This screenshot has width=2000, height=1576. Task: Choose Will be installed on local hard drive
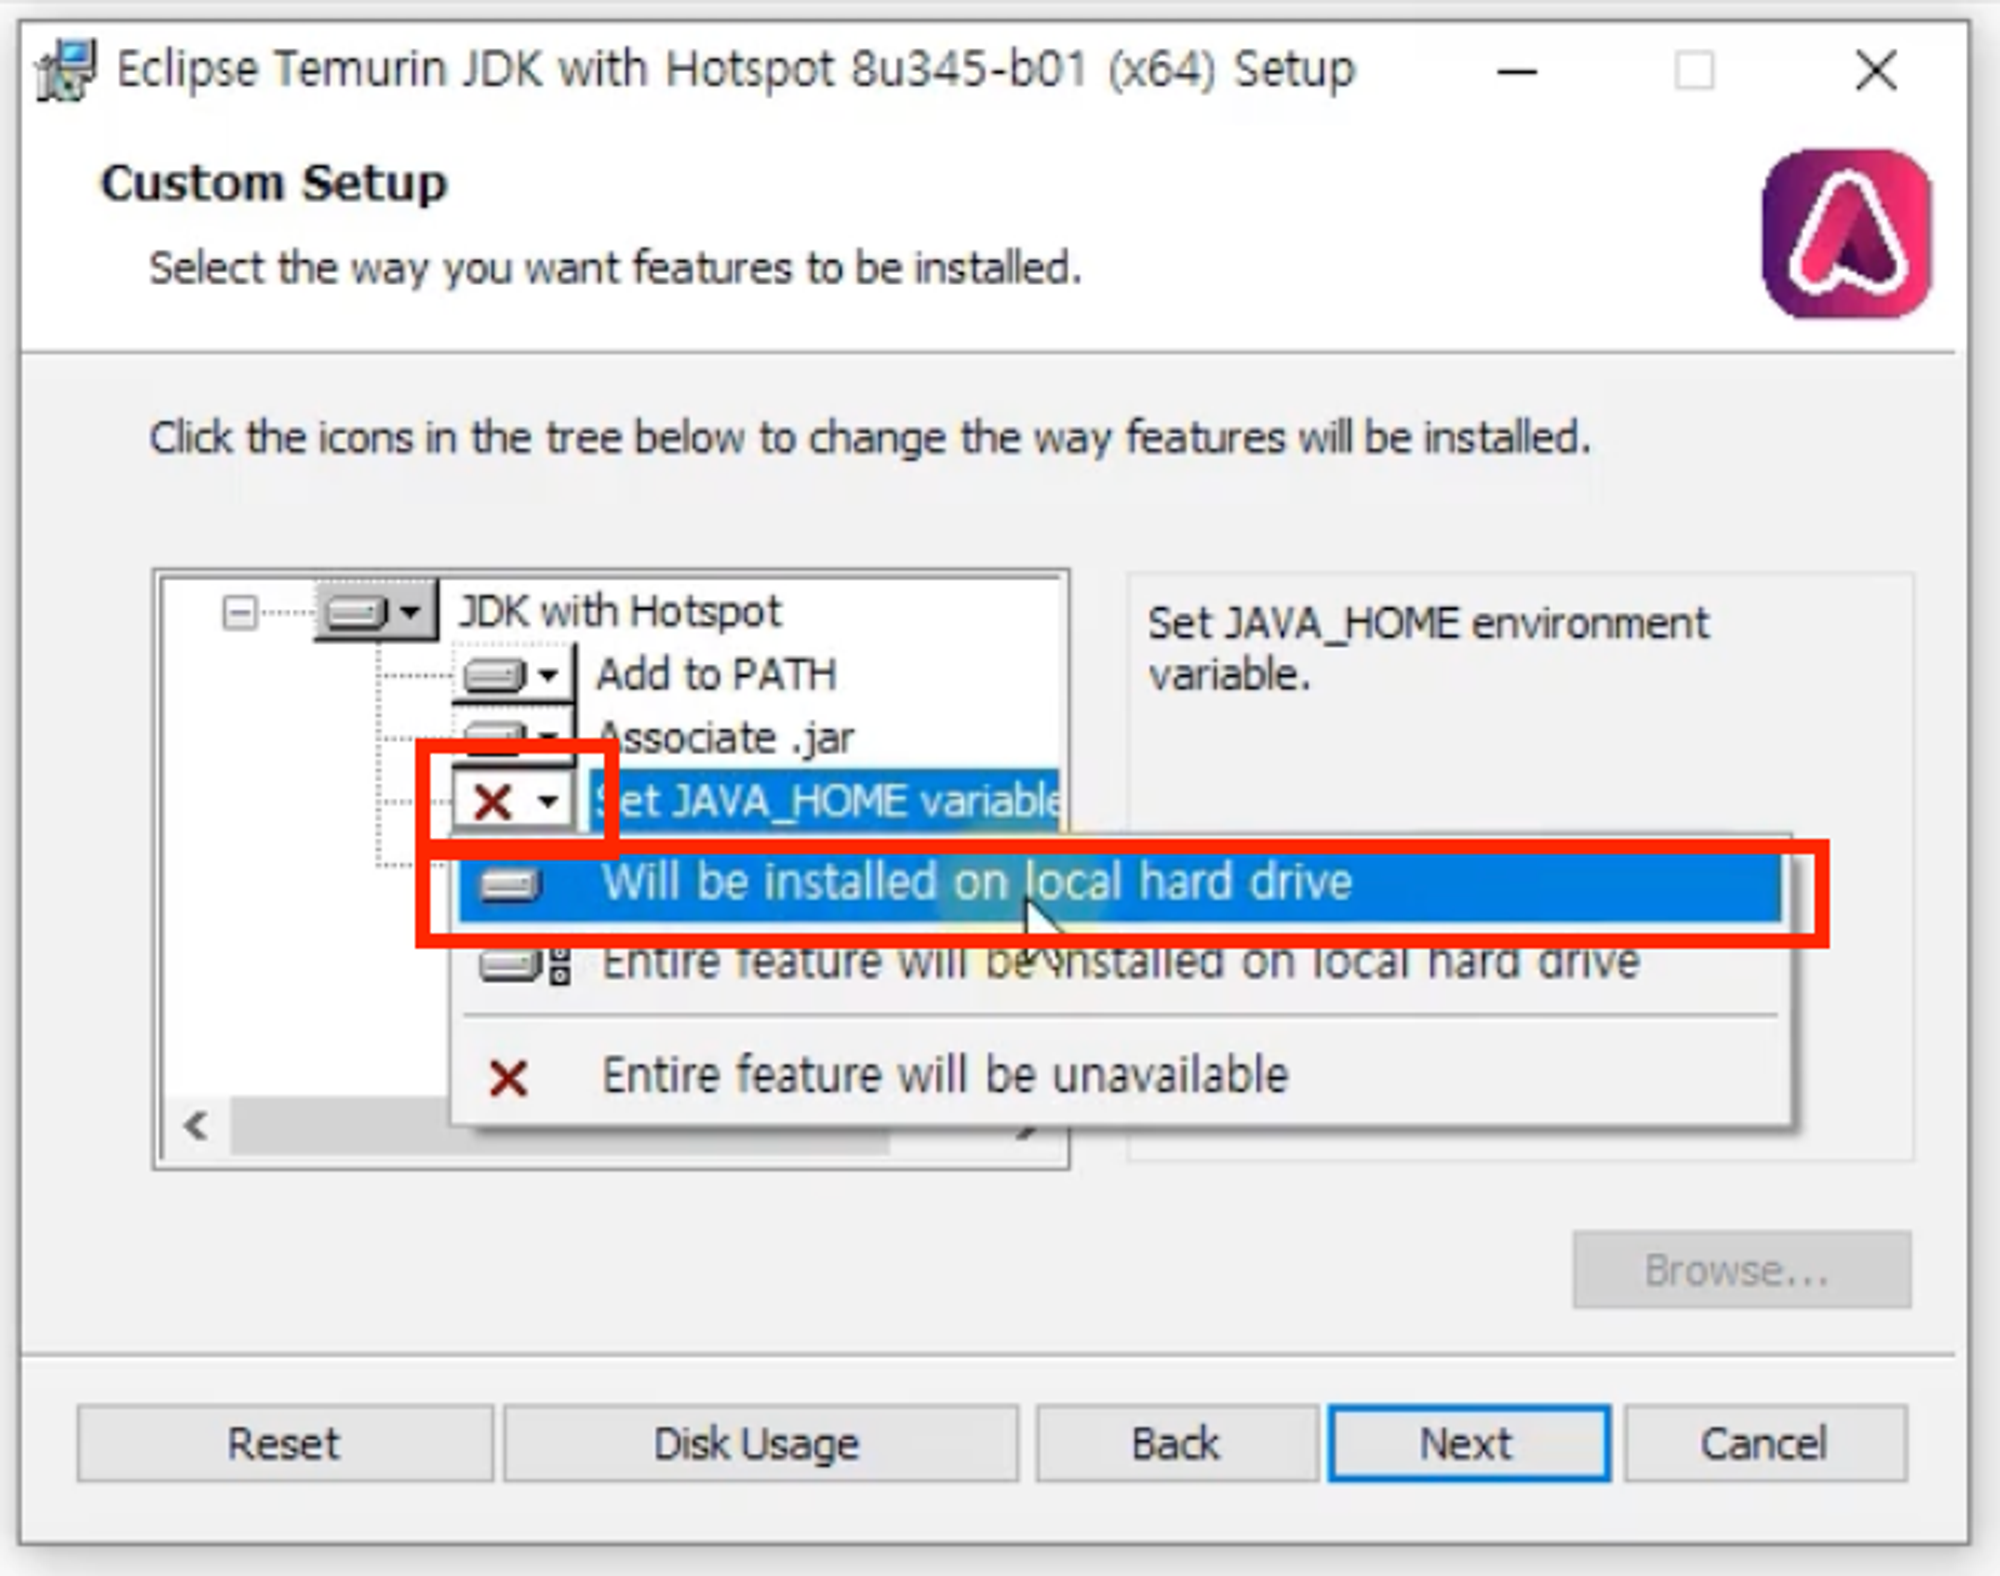[x=975, y=884]
